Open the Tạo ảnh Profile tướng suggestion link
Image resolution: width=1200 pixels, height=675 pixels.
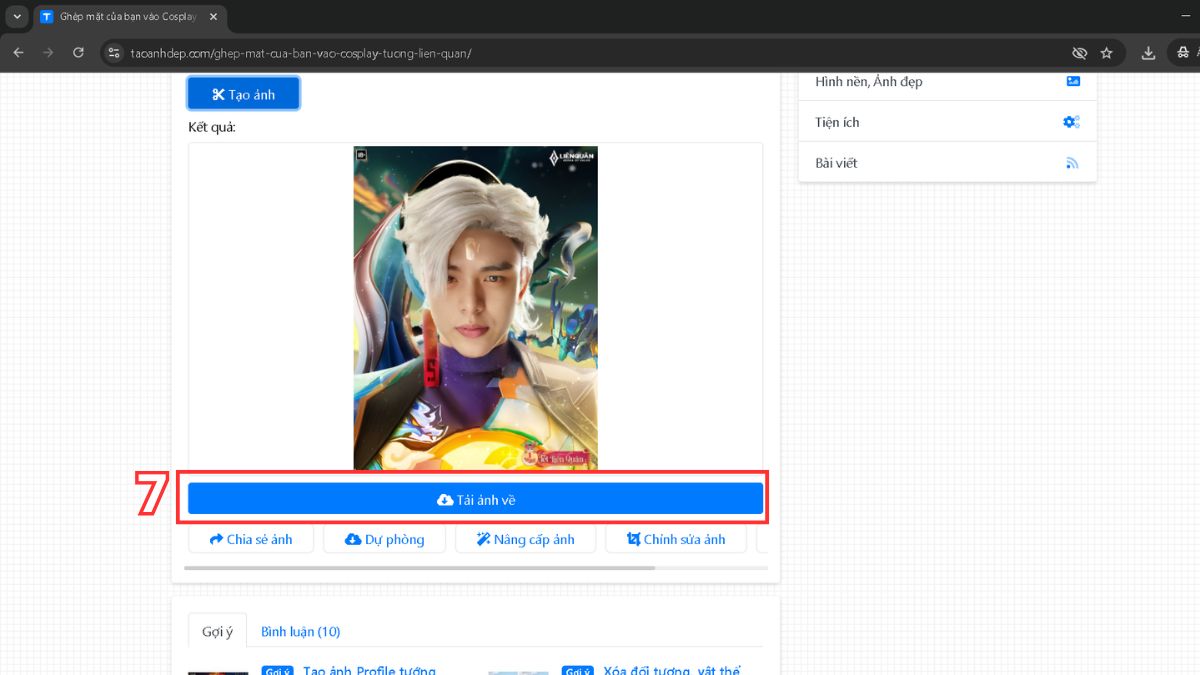[371, 669]
